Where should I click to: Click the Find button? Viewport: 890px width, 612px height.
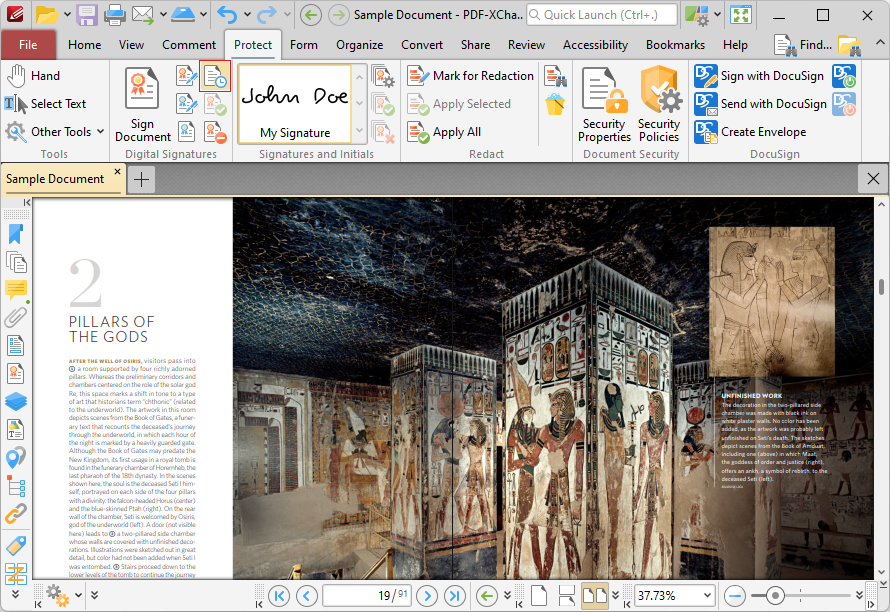click(x=803, y=45)
